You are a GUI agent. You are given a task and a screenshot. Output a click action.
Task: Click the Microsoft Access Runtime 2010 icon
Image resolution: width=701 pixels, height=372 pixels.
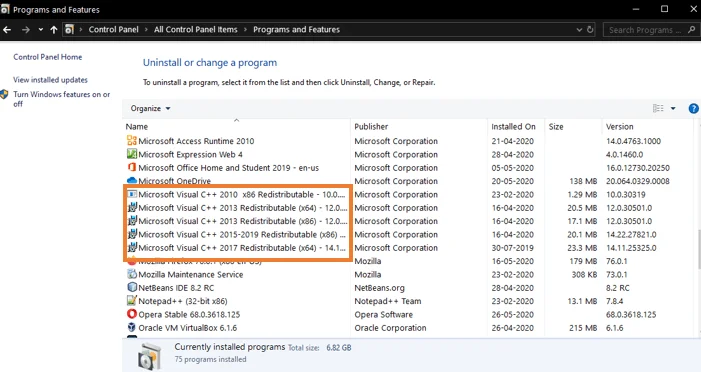click(132, 140)
